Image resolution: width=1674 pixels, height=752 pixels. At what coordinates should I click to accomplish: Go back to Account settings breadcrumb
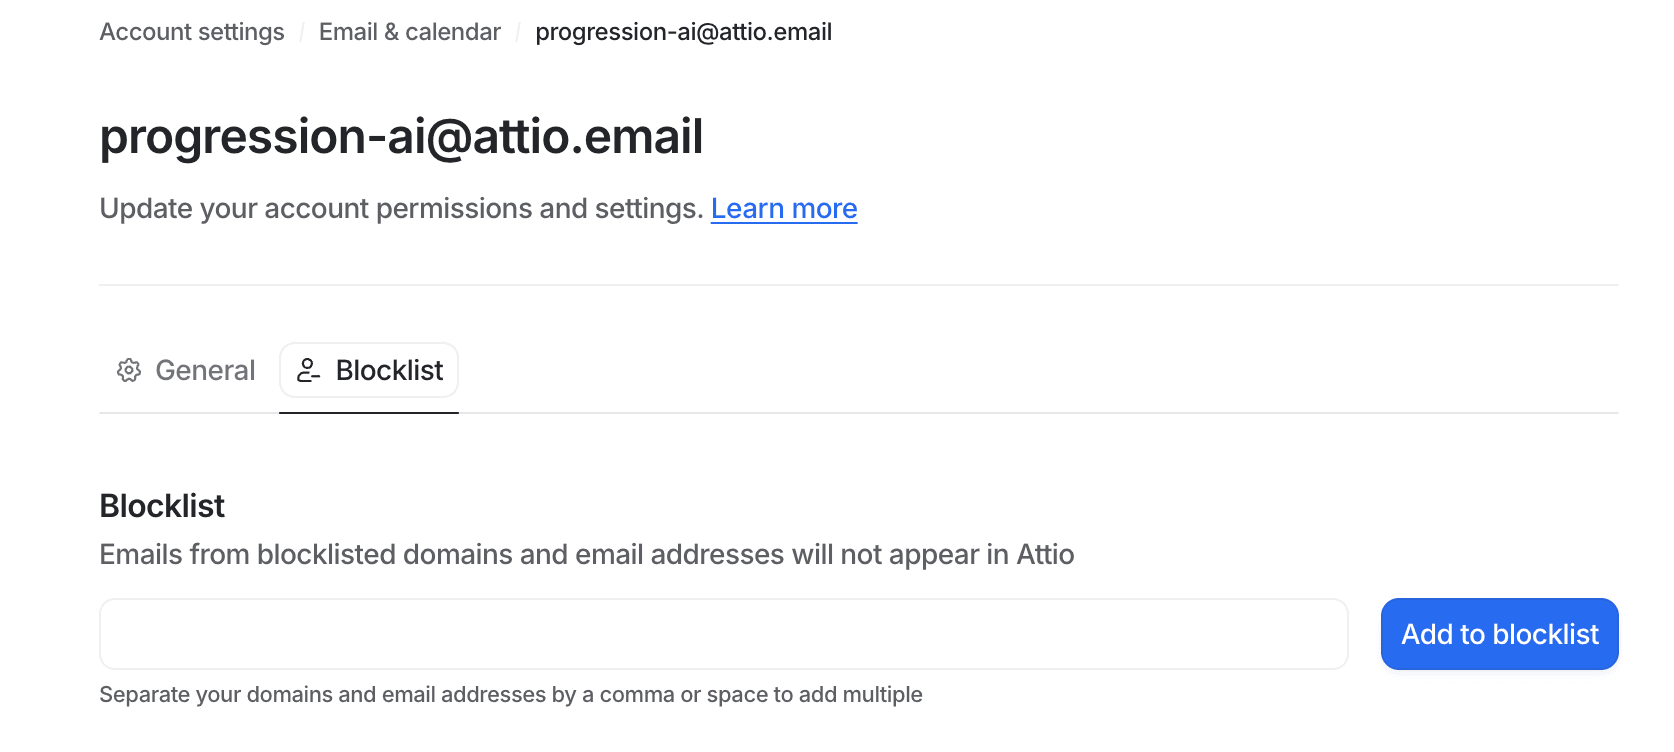(192, 32)
